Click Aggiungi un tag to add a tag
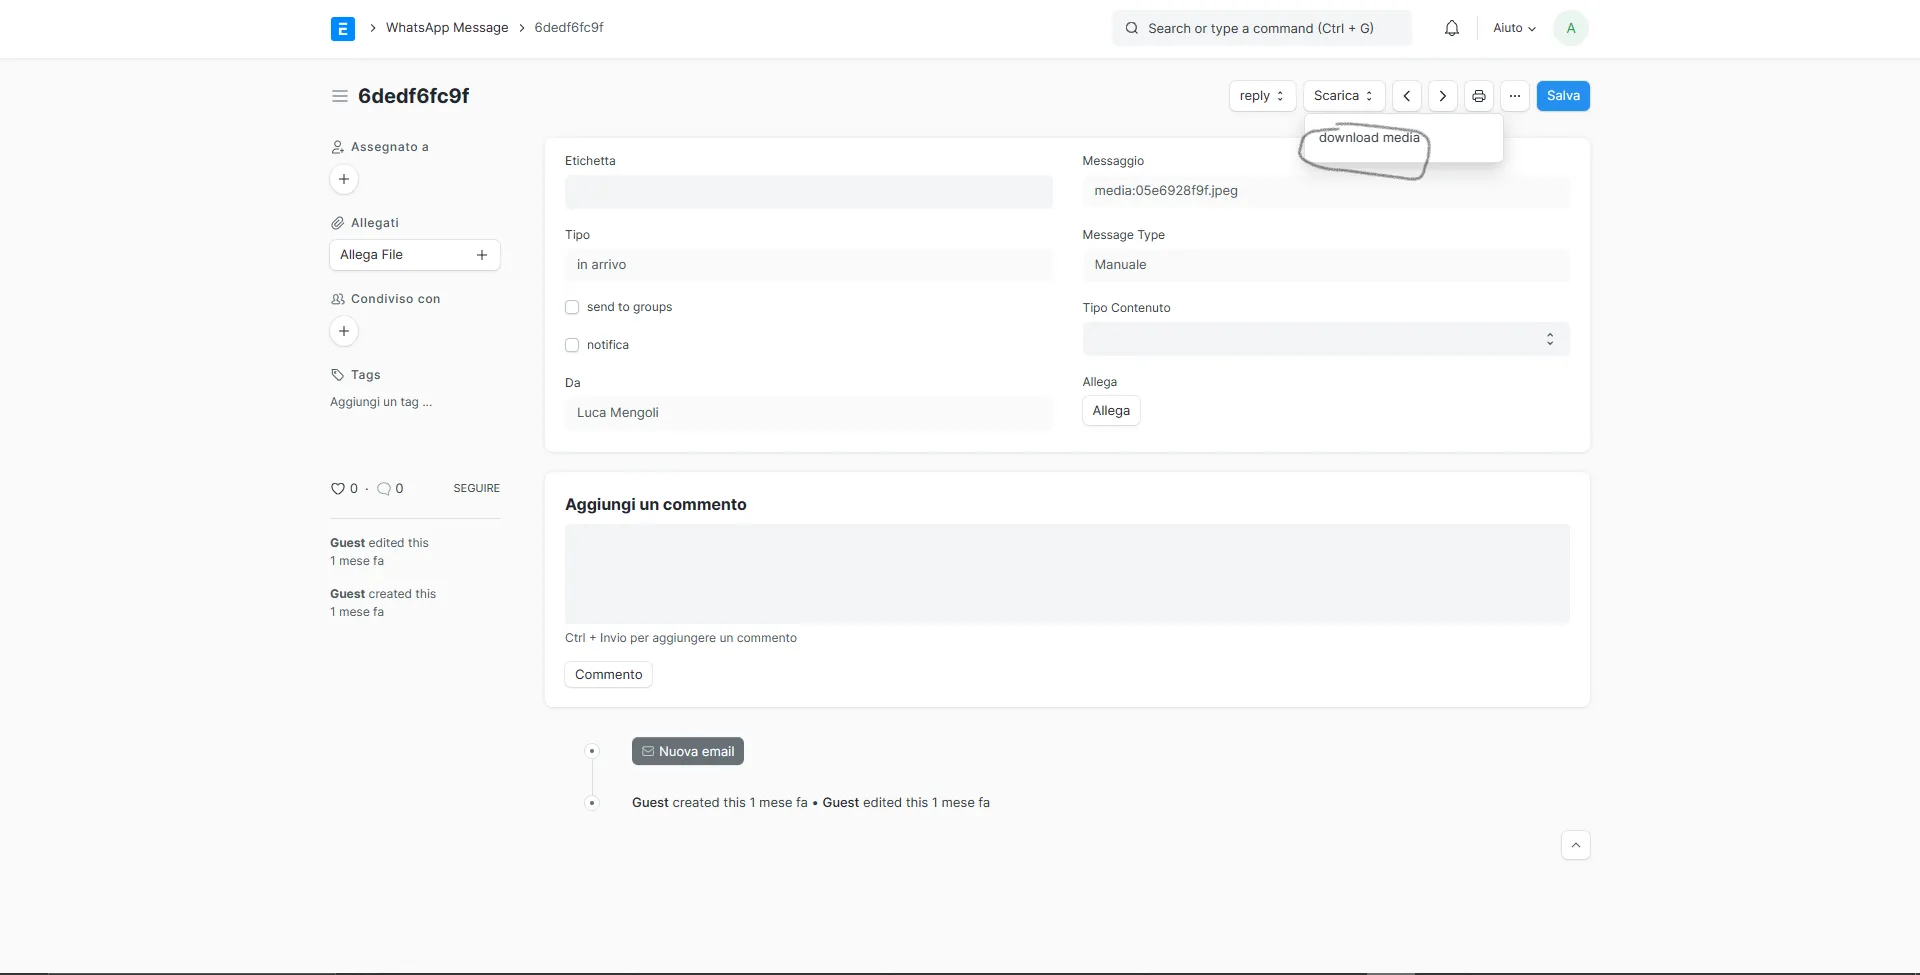The width and height of the screenshot is (1920, 975). 380,402
